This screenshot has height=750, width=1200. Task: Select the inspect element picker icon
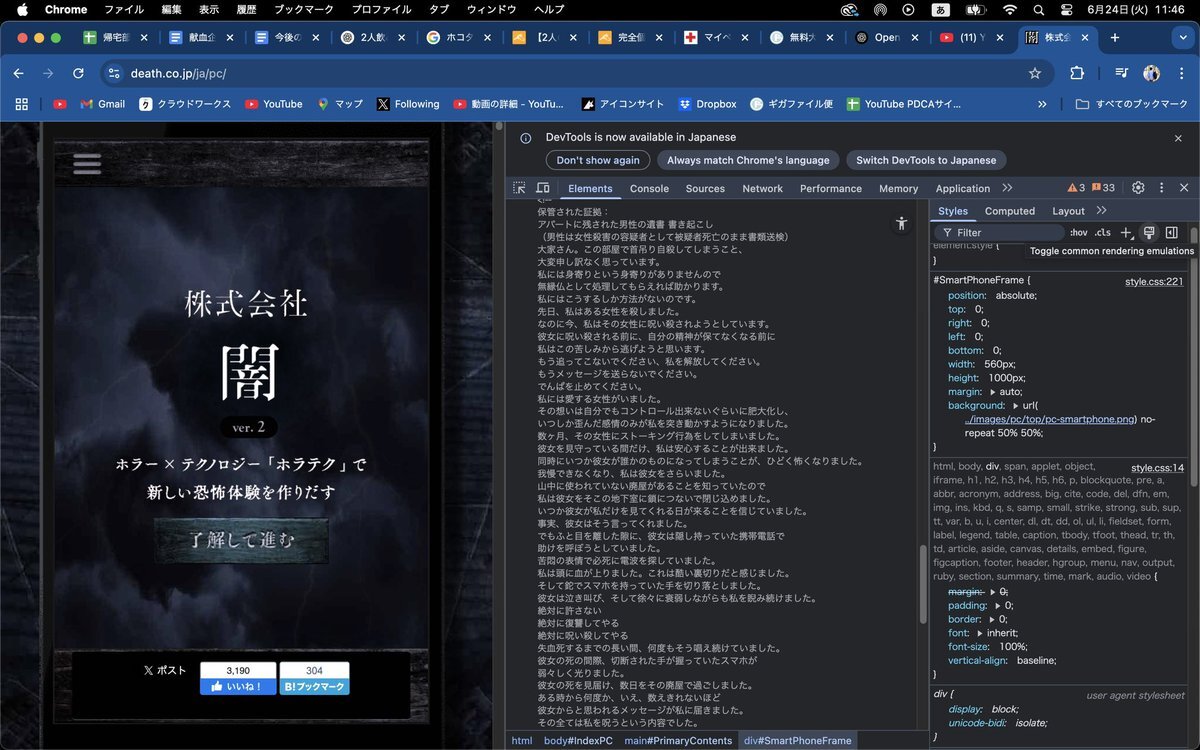click(519, 188)
